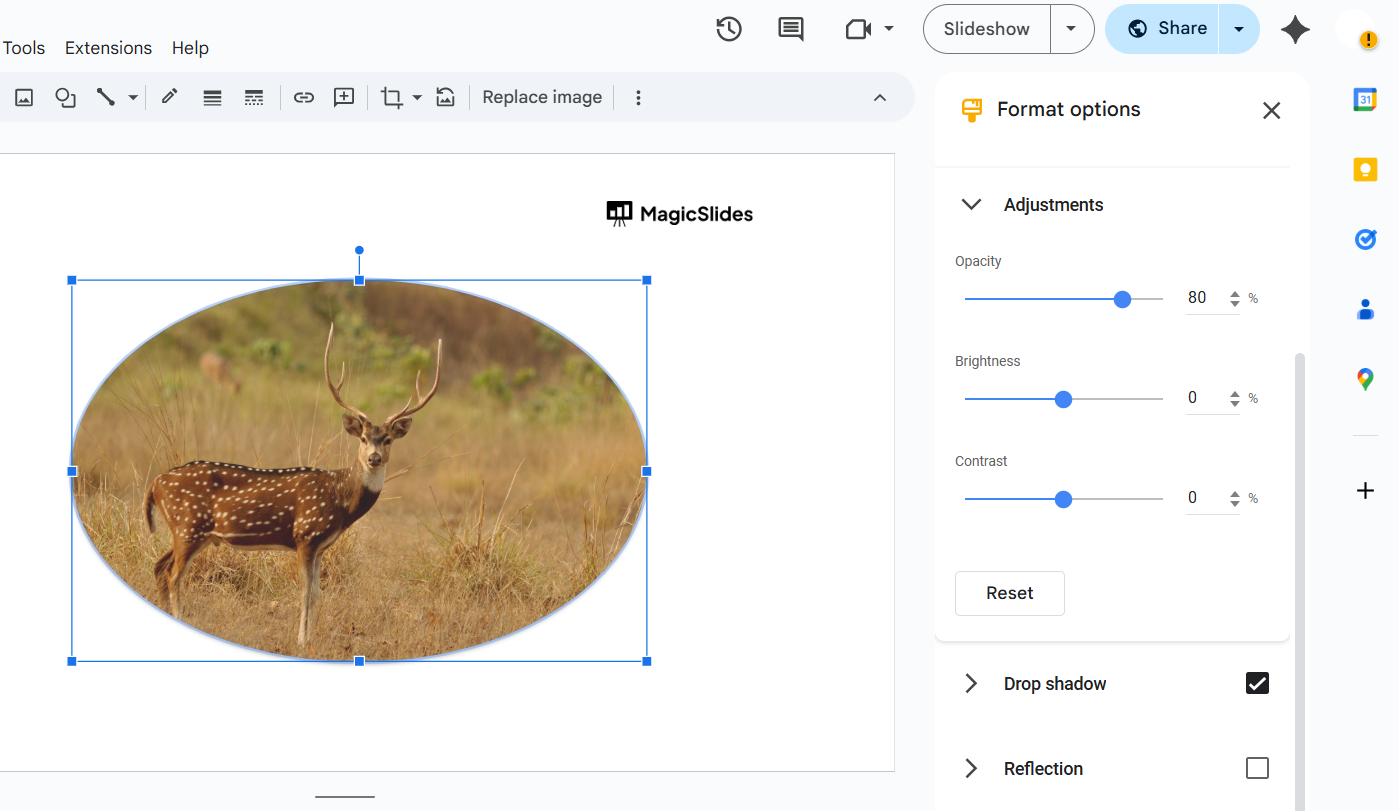Select the crop image tool
Image resolution: width=1399 pixels, height=811 pixels.
tap(391, 97)
